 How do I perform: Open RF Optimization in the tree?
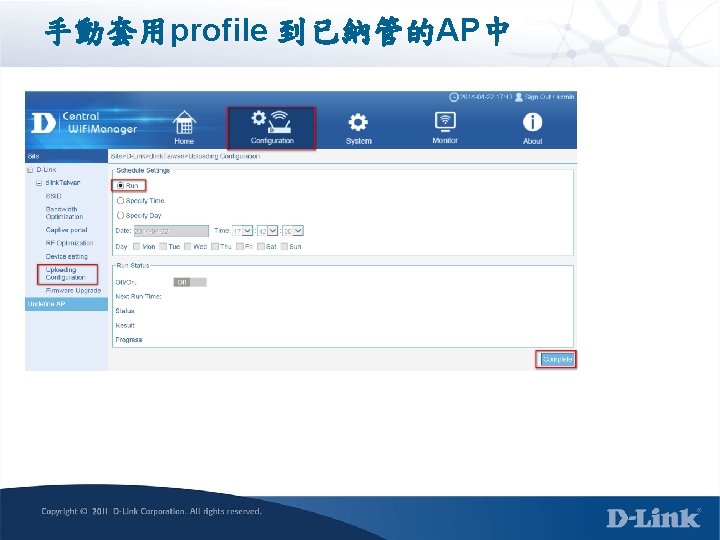(x=69, y=243)
